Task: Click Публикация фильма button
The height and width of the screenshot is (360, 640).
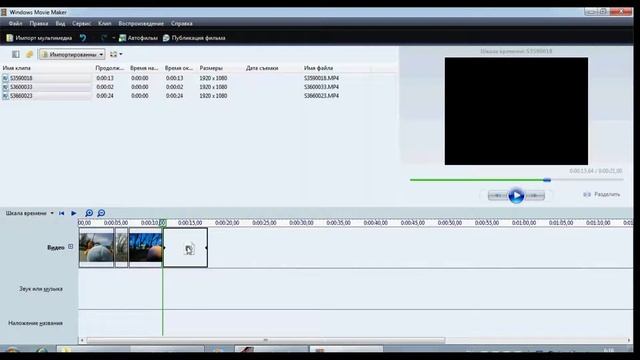Action: pos(194,38)
